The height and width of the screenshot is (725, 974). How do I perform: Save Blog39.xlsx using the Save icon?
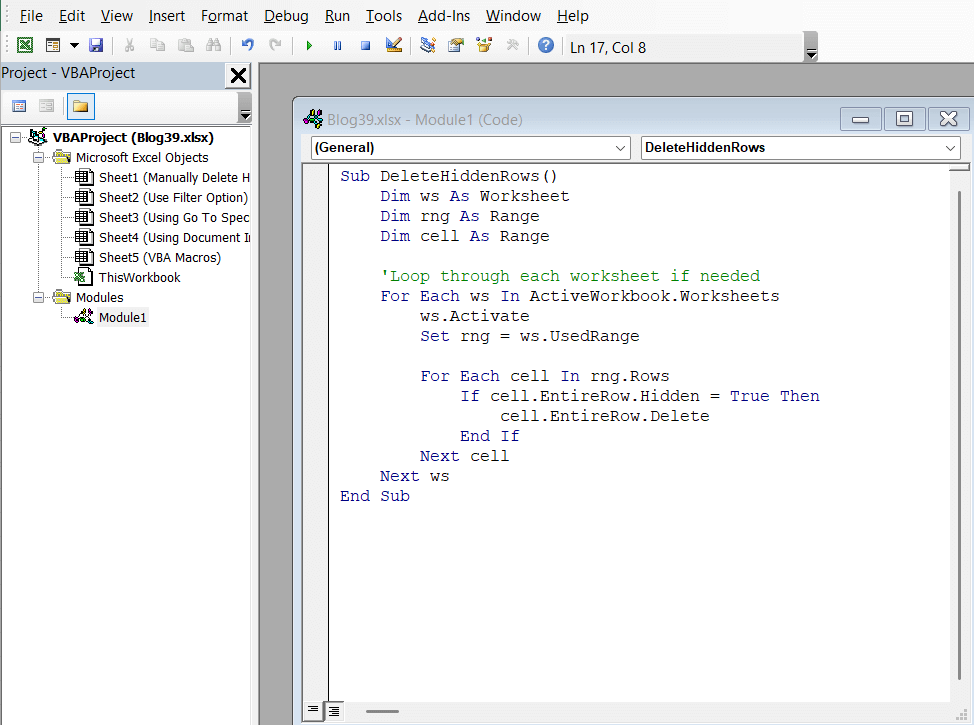coord(95,45)
